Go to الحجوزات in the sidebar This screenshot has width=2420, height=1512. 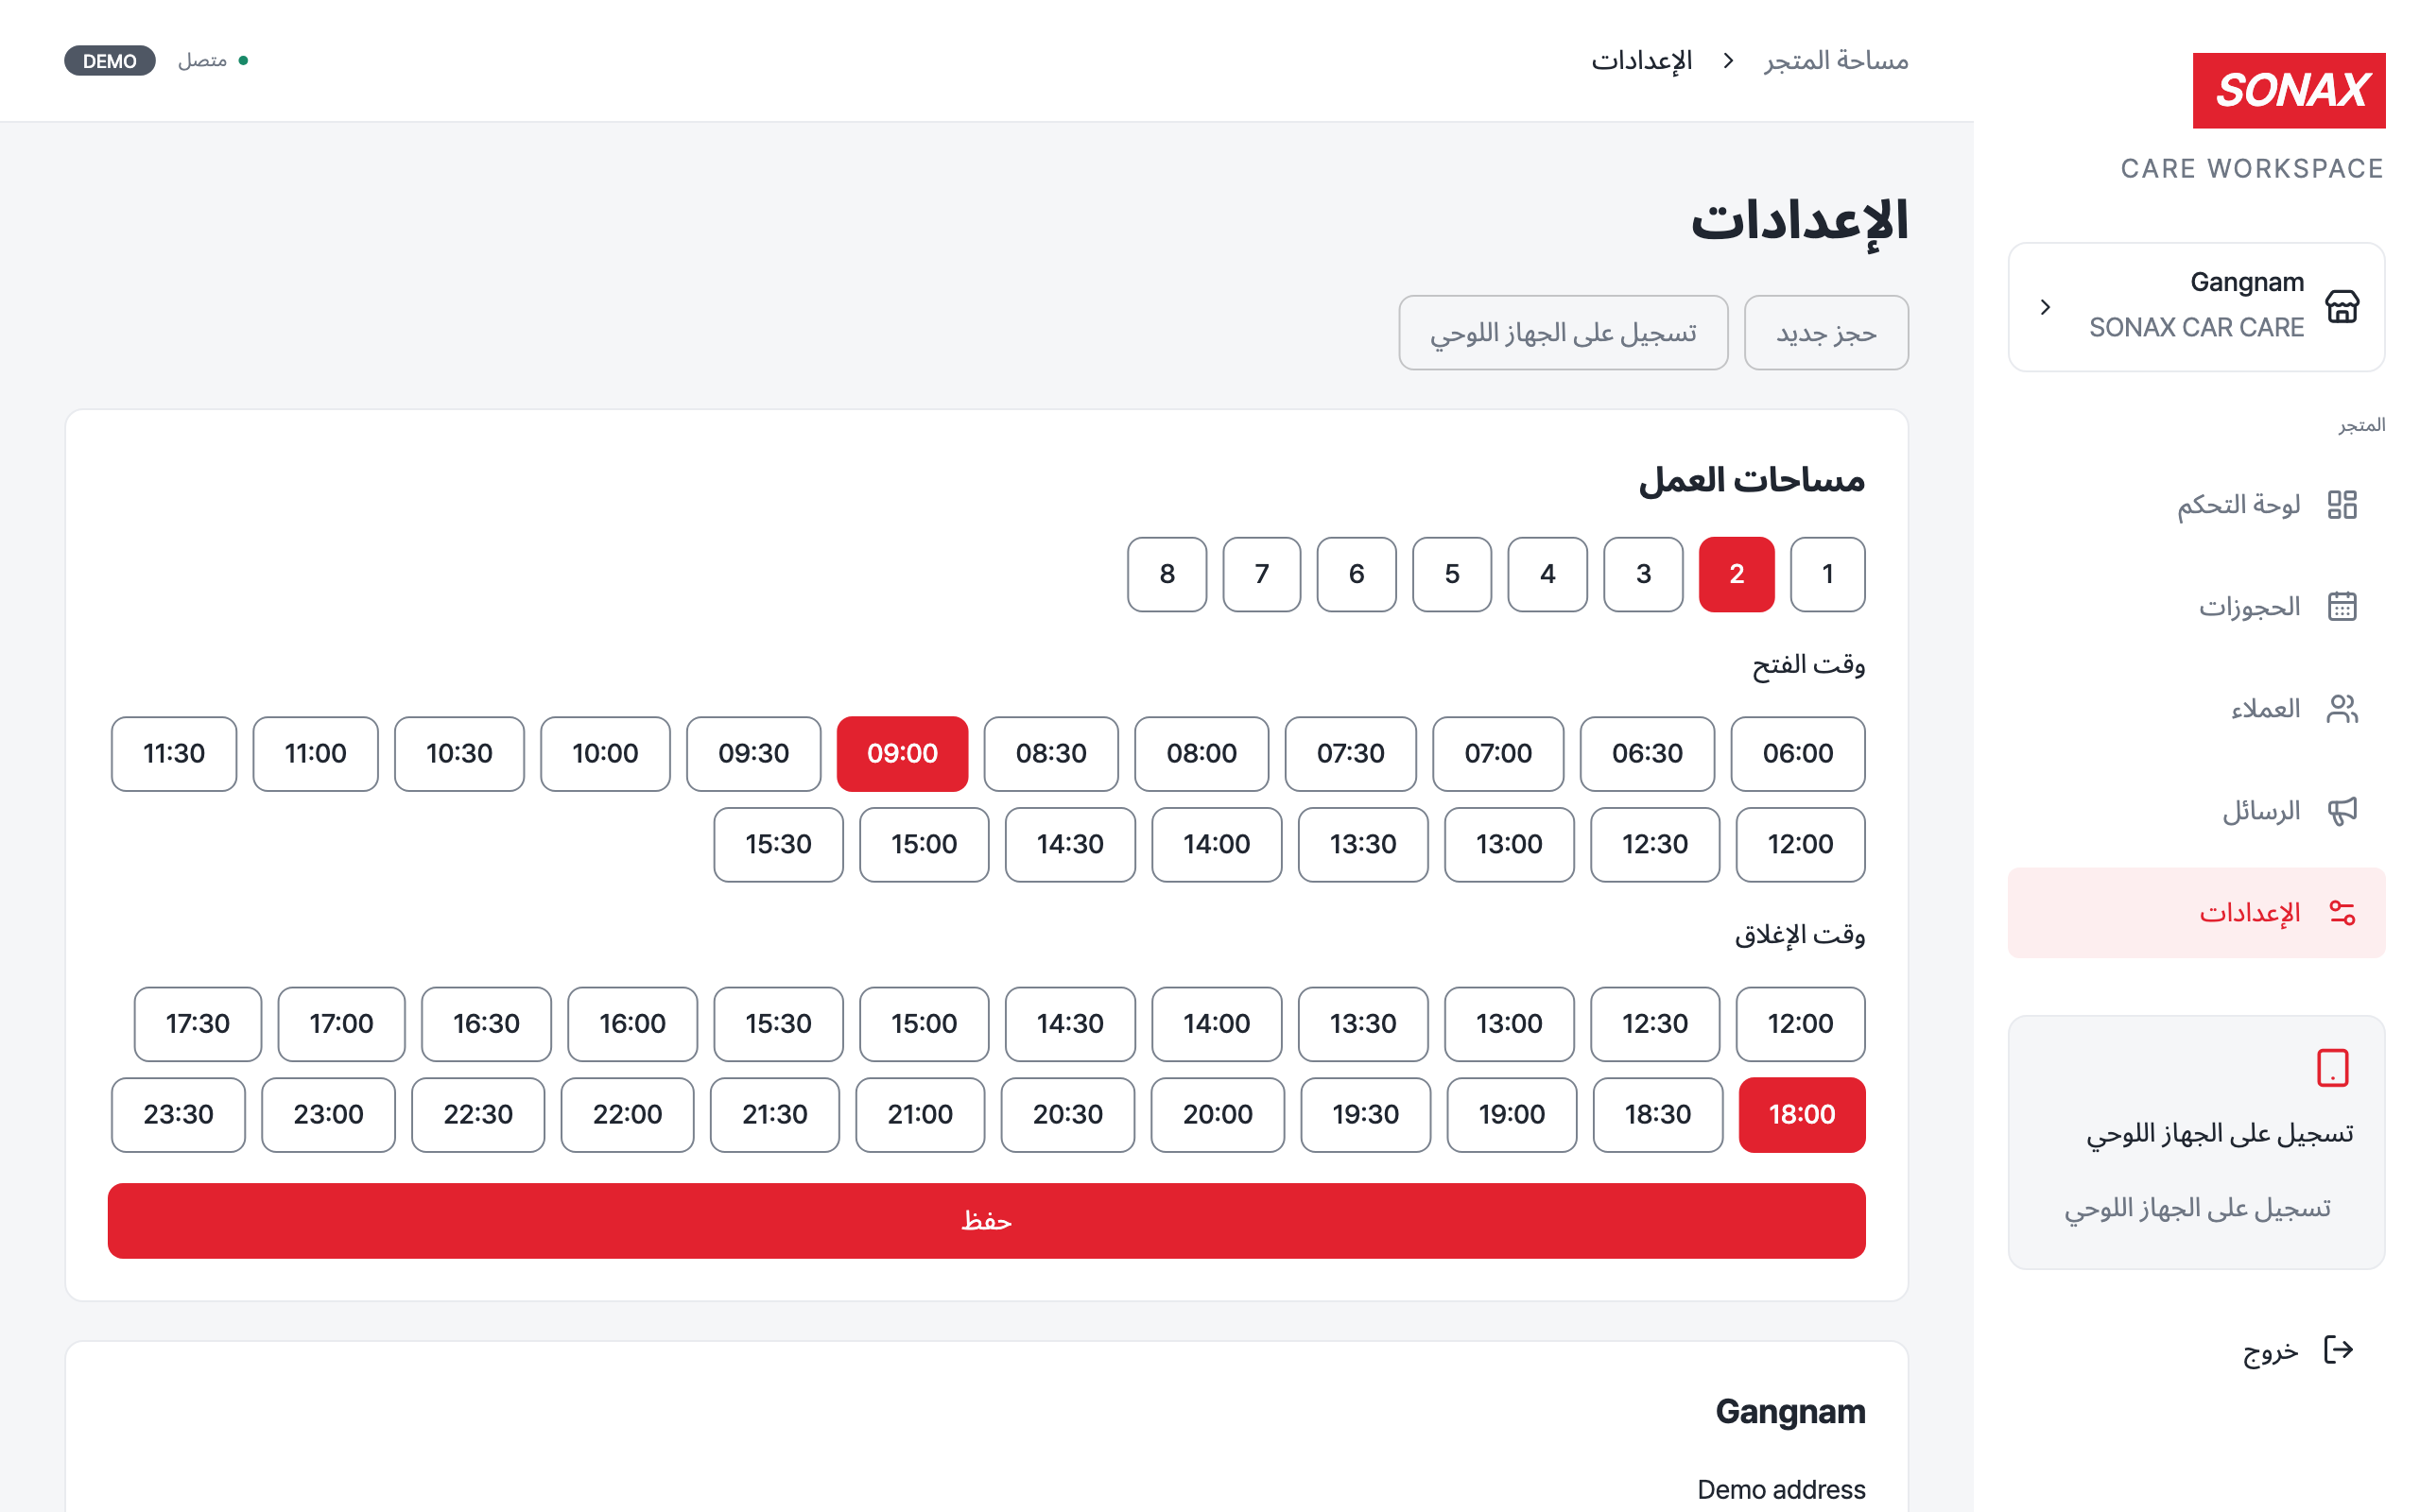(x=2196, y=606)
